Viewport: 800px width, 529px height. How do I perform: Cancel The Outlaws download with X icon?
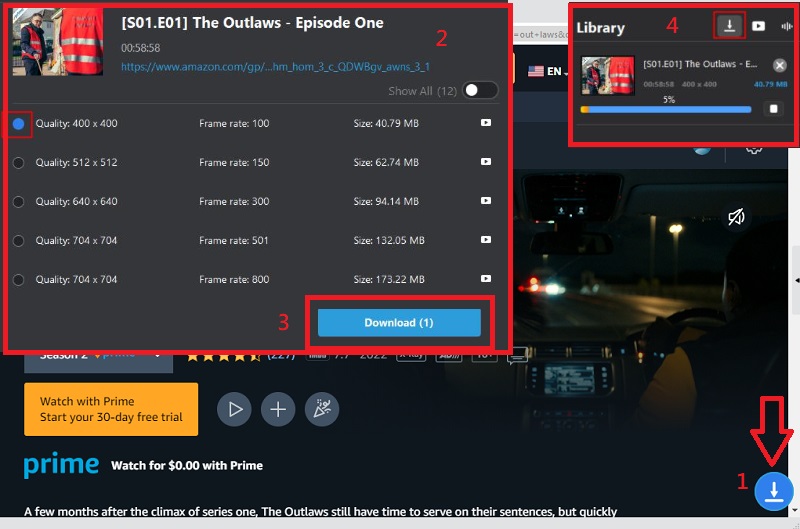click(x=779, y=65)
